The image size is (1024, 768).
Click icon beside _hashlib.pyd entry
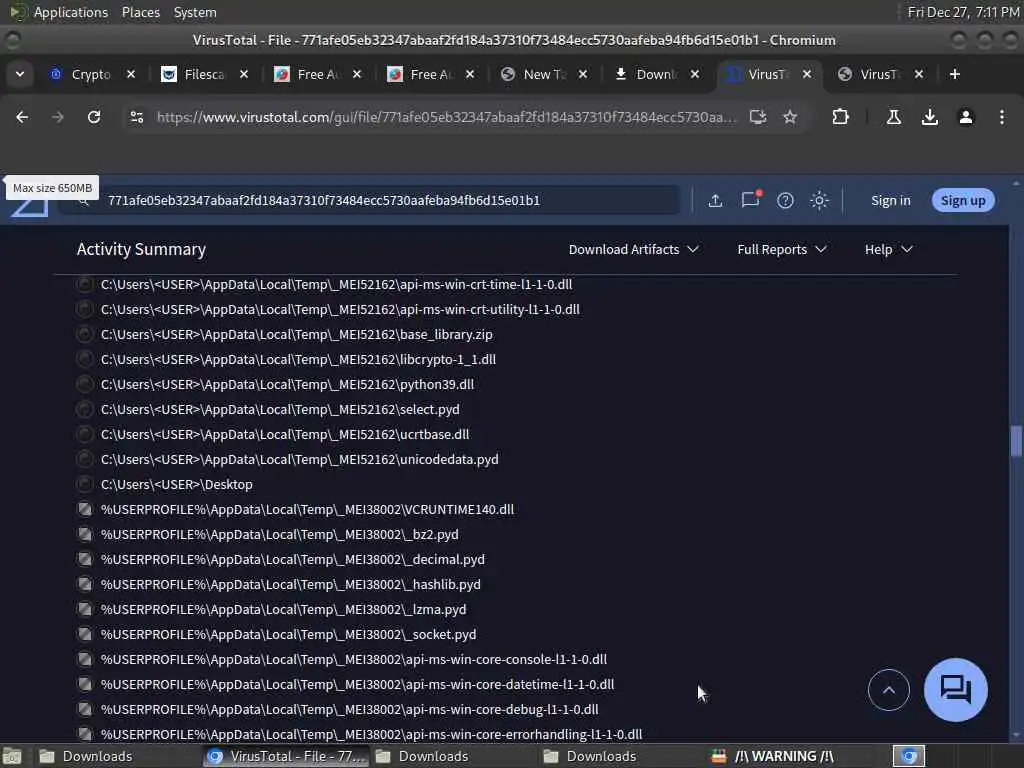pos(84,584)
